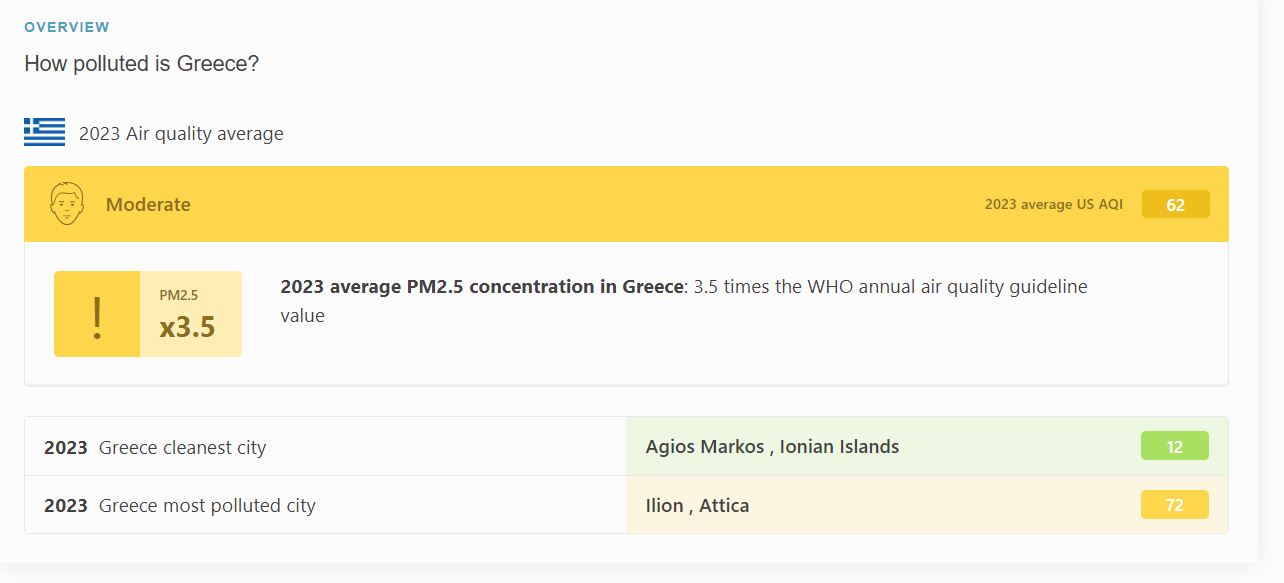Screen dimensions: 1284x583
Task: Click the bold PM2.5 concentration in Greece text
Action: [481, 286]
